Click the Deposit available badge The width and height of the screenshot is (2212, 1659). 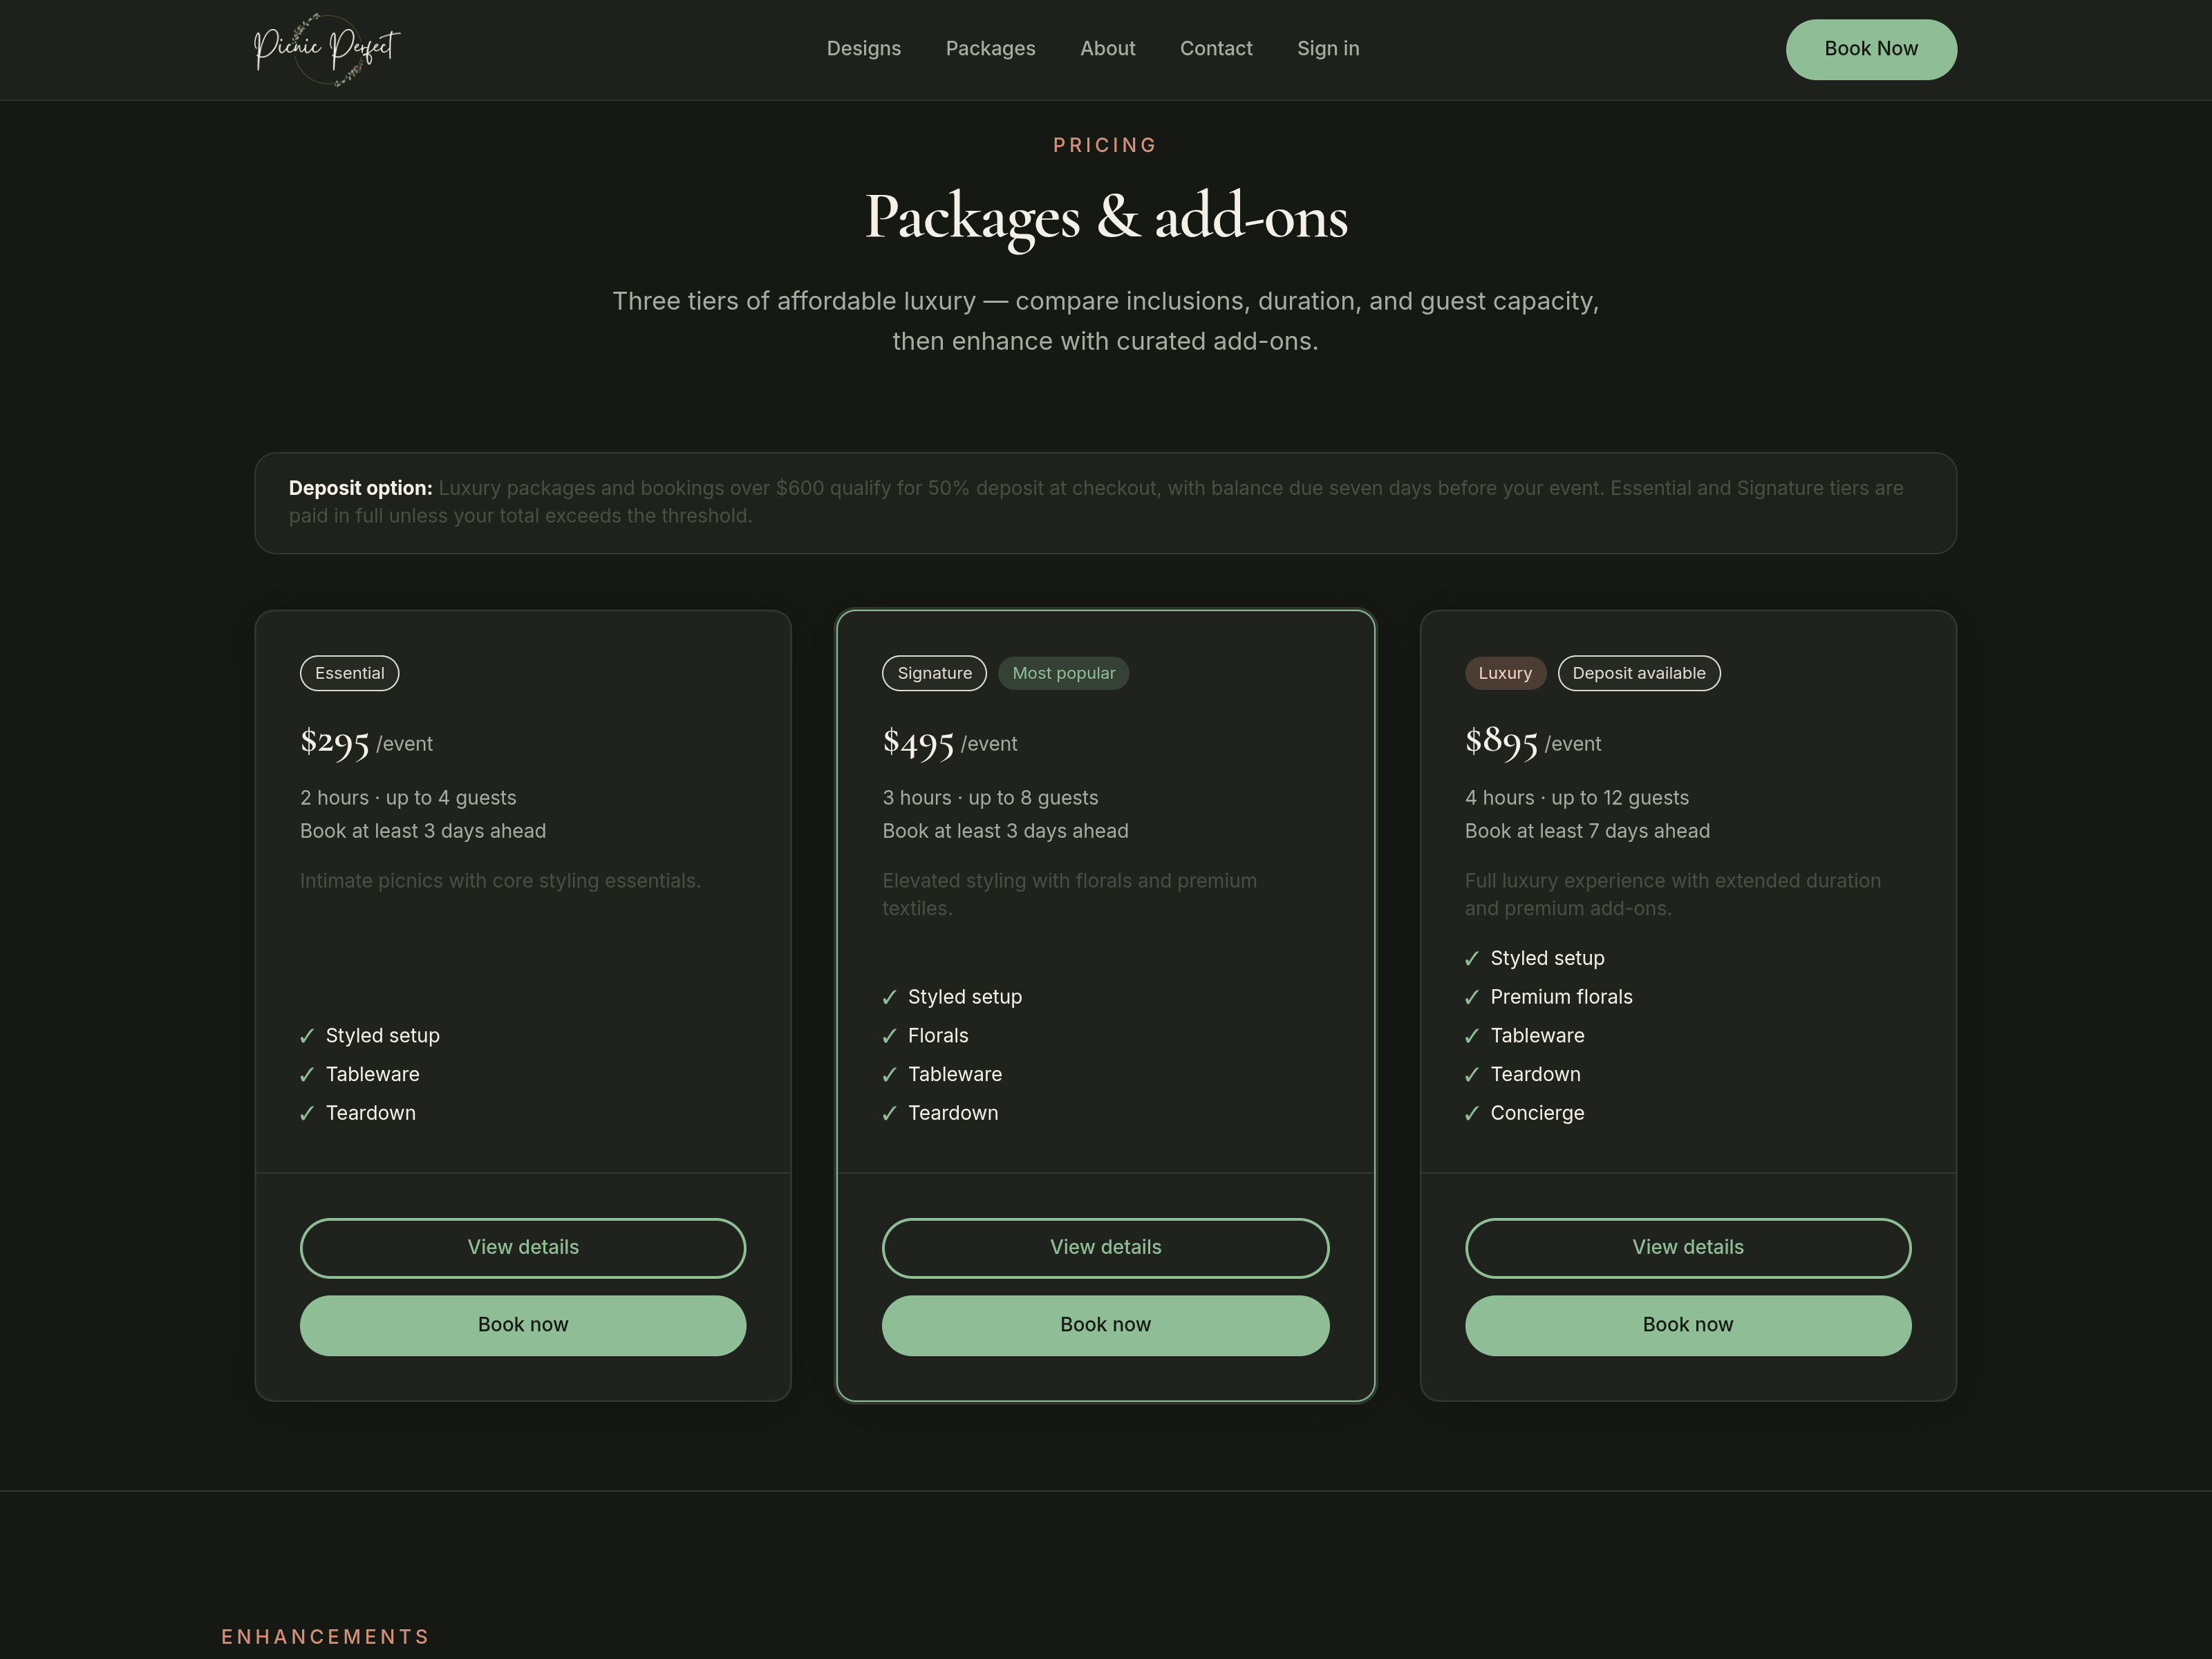[1638, 673]
